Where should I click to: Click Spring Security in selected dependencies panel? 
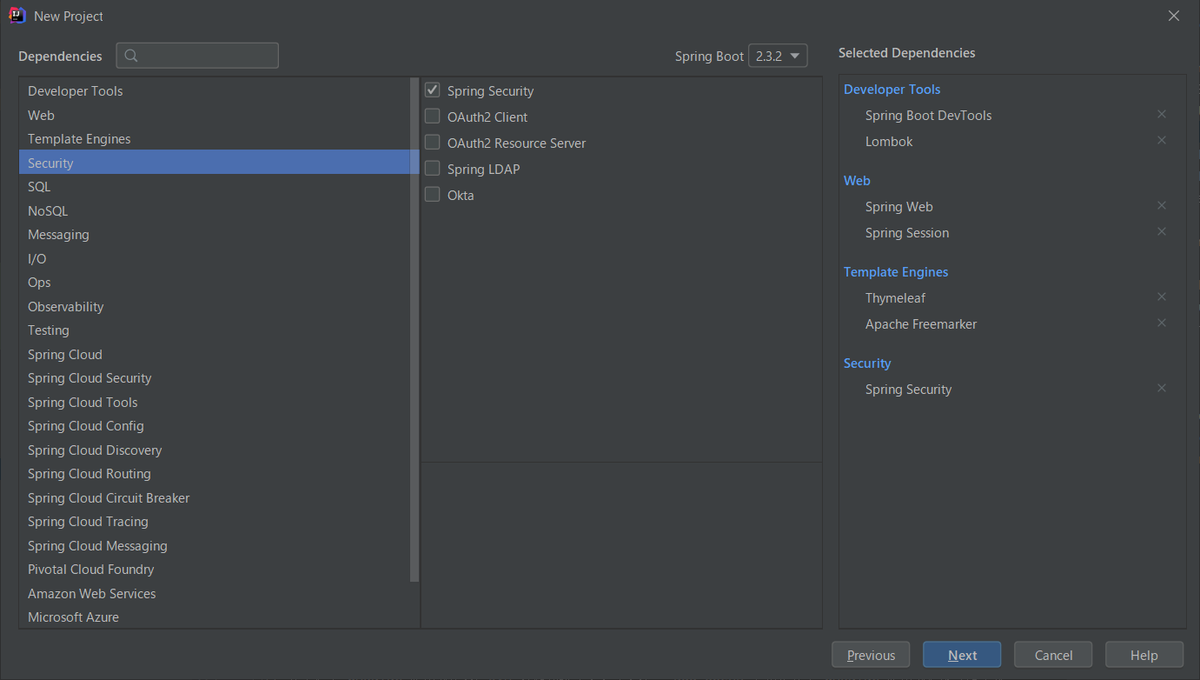[908, 389]
